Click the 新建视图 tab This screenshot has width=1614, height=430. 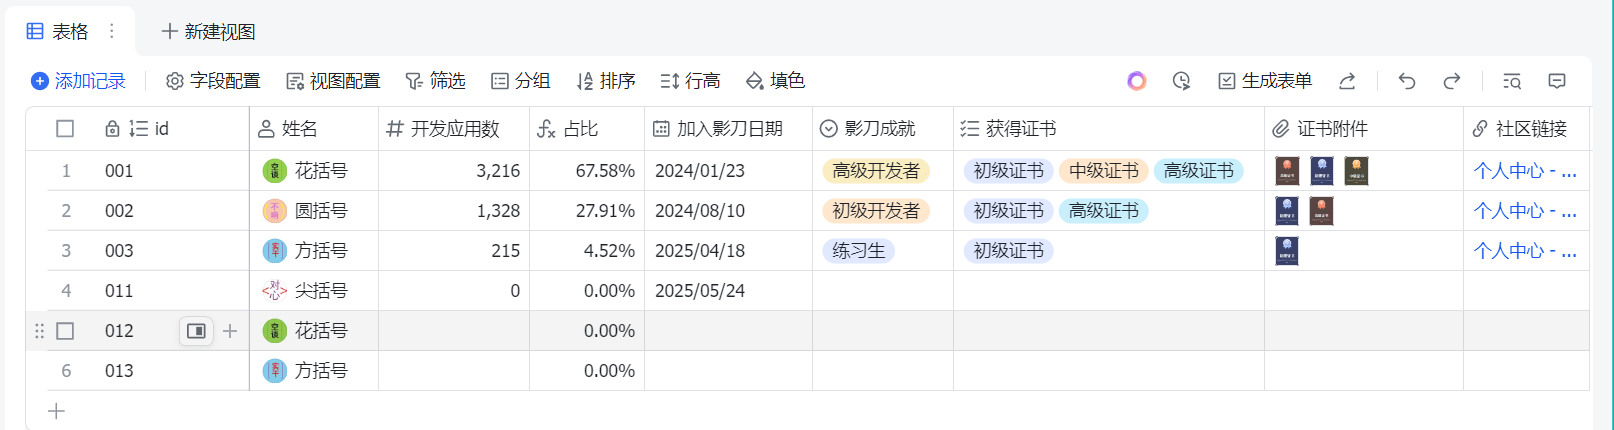(x=208, y=32)
